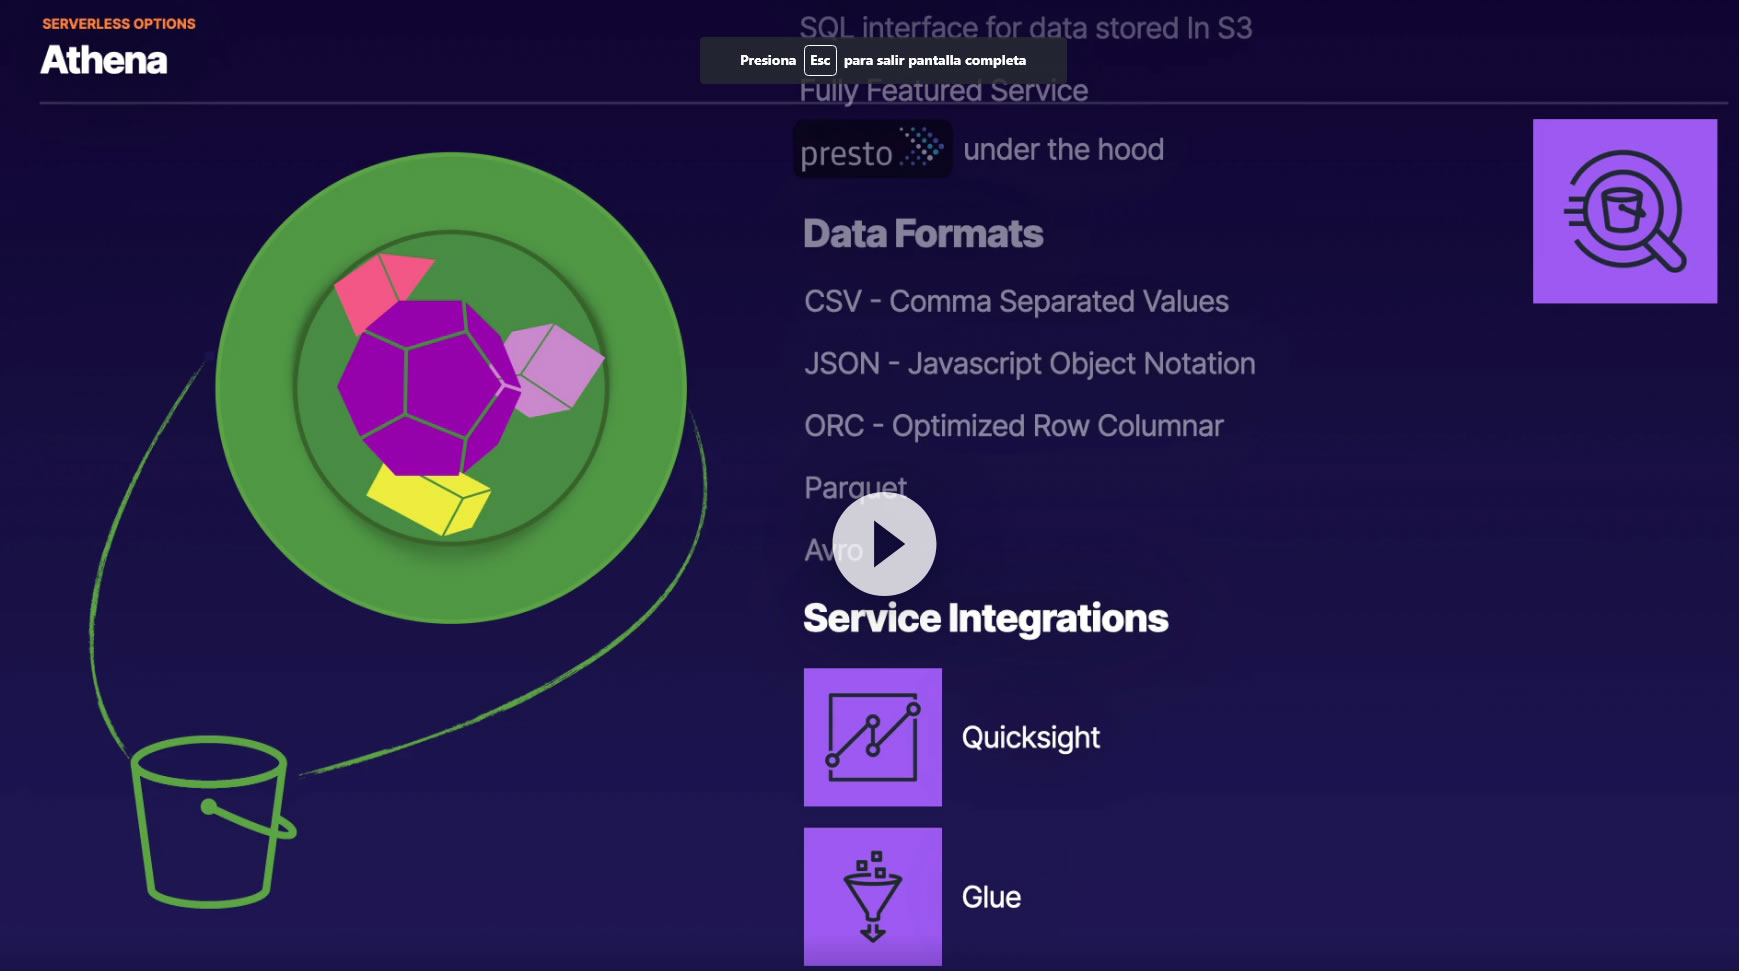The height and width of the screenshot is (971, 1739).
Task: Click the Service Integrations heading
Action: click(x=985, y=618)
